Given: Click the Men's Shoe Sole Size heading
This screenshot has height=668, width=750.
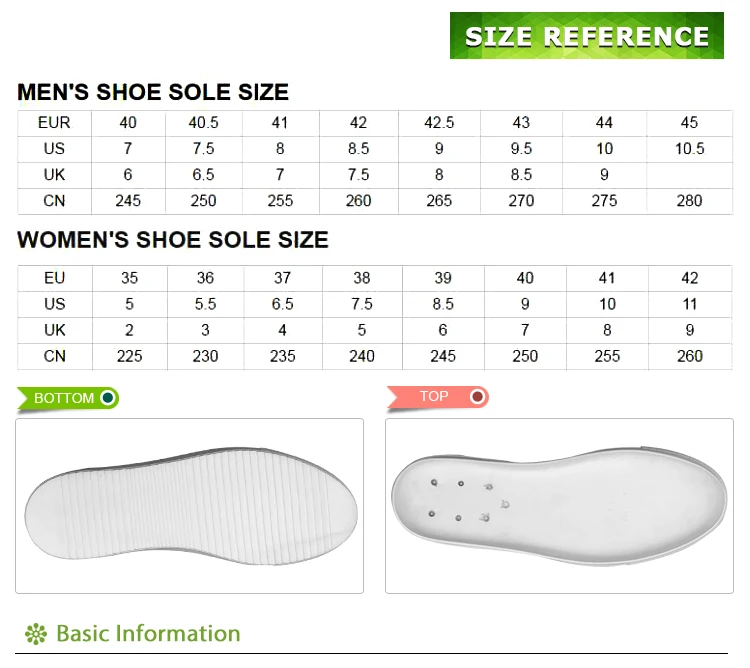Looking at the screenshot, I should [153, 93].
